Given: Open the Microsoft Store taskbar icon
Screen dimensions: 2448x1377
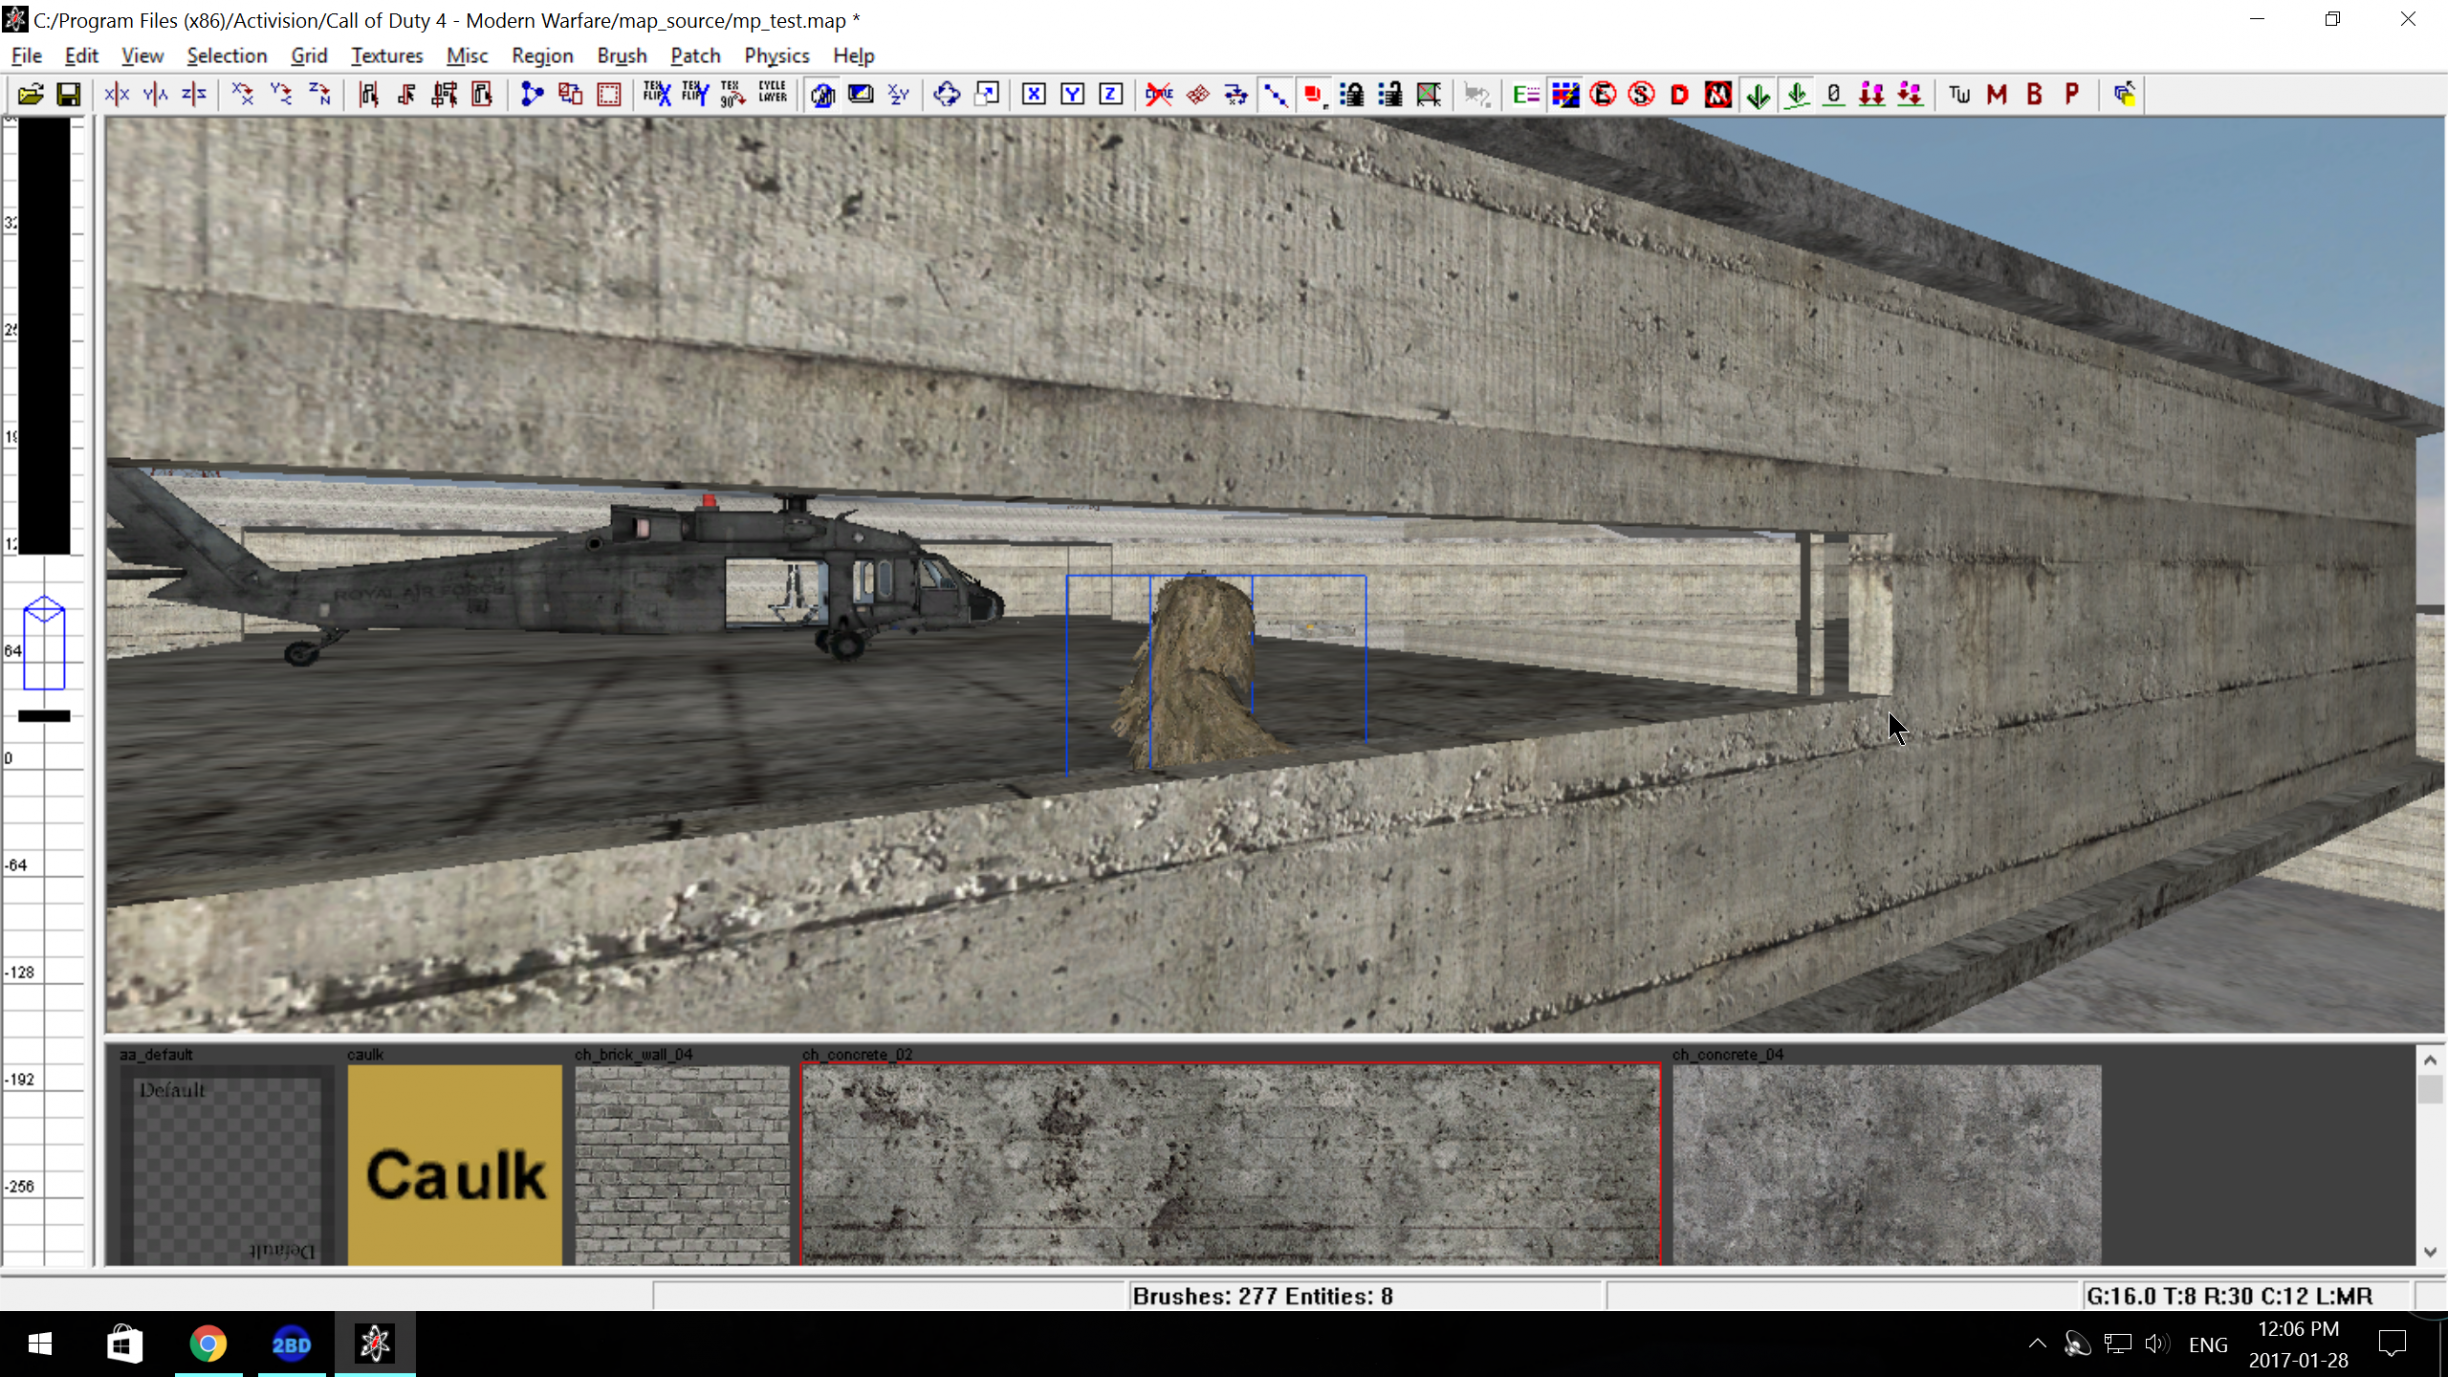Looking at the screenshot, I should click(x=124, y=1344).
